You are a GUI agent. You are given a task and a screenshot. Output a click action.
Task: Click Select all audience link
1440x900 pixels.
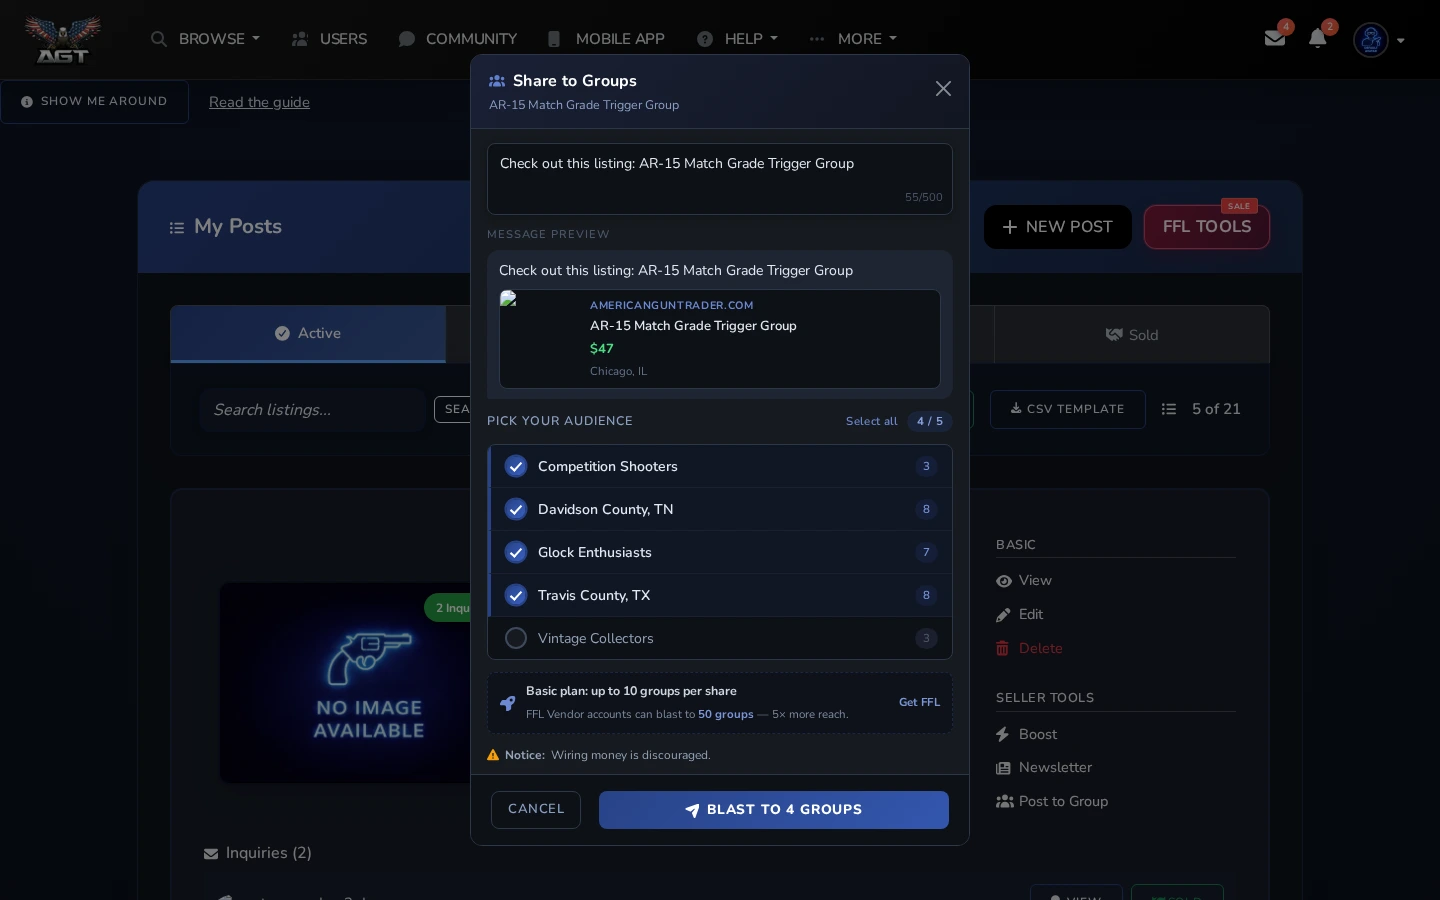pos(871,421)
